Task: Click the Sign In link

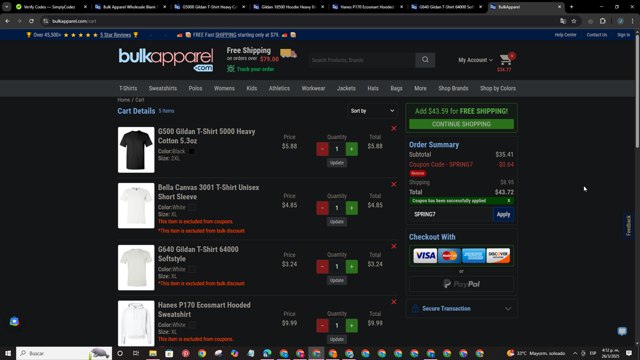Action: [623, 35]
